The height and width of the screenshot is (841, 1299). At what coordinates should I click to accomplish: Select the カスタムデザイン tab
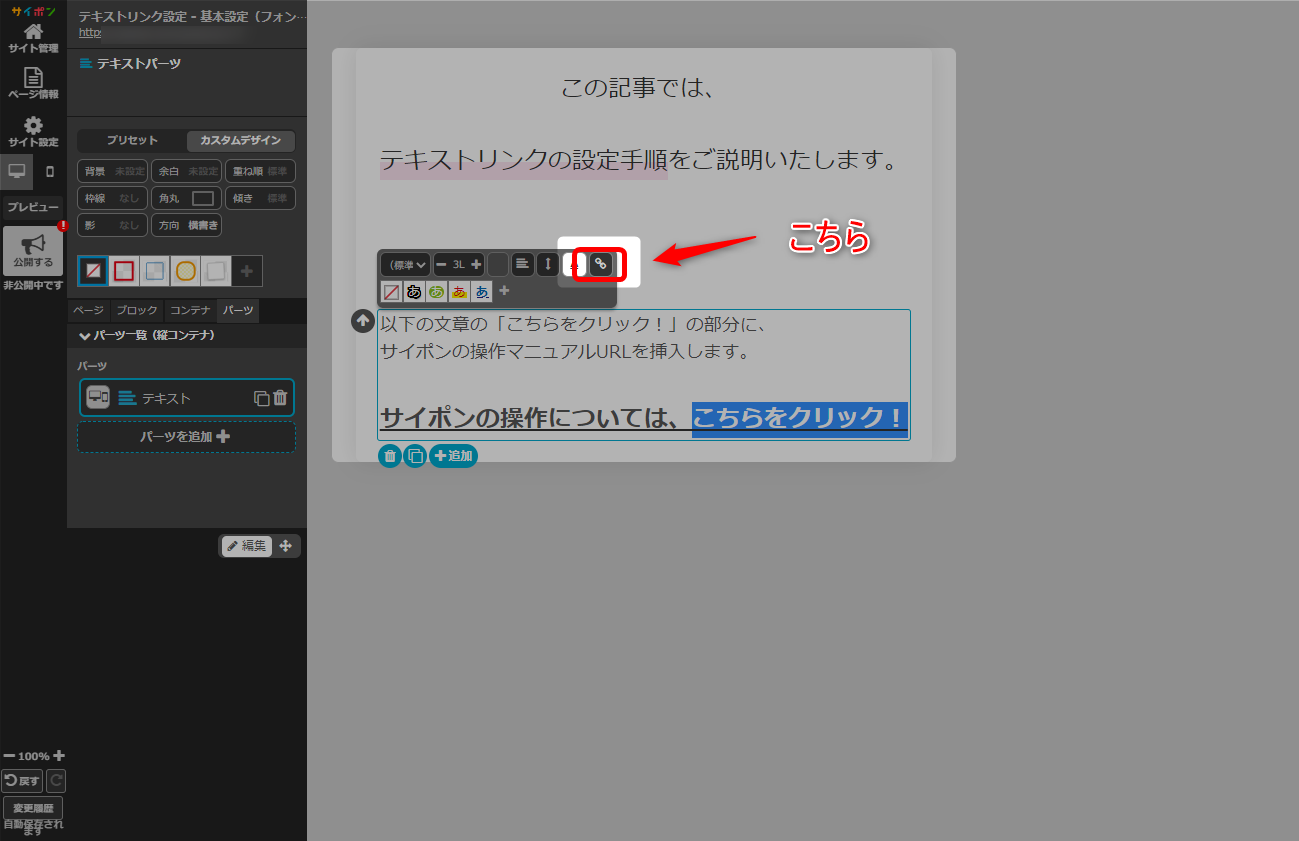click(240, 141)
